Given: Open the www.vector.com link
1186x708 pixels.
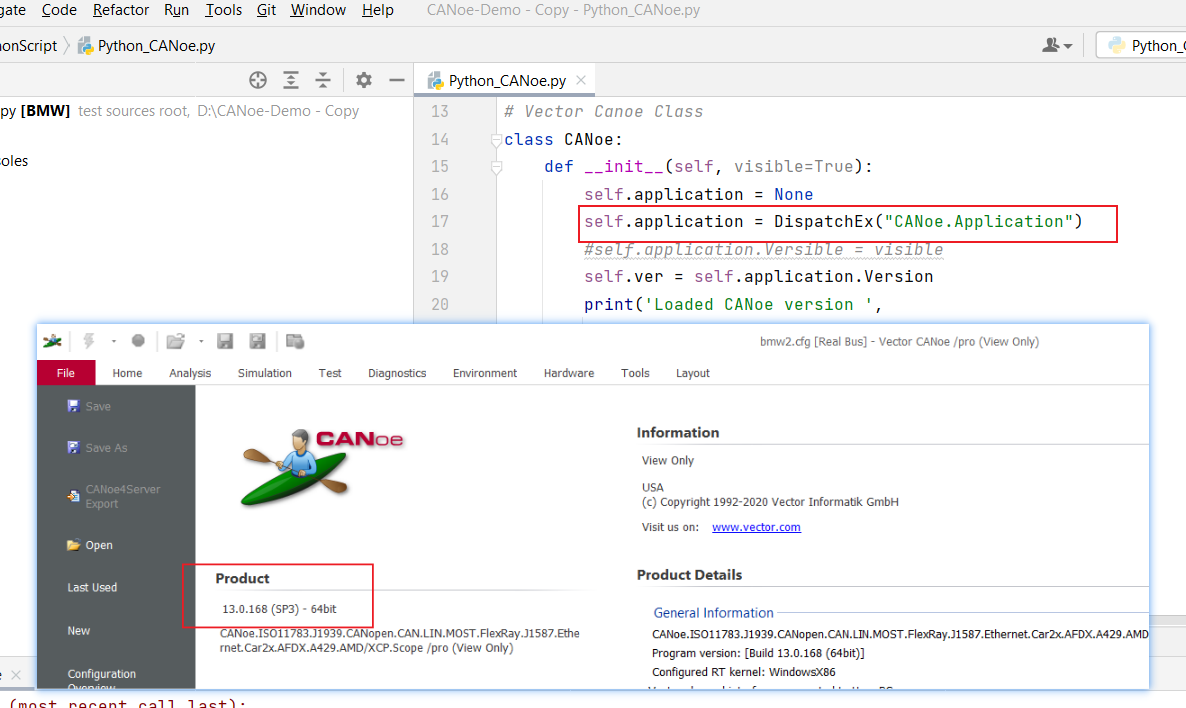Looking at the screenshot, I should [756, 527].
